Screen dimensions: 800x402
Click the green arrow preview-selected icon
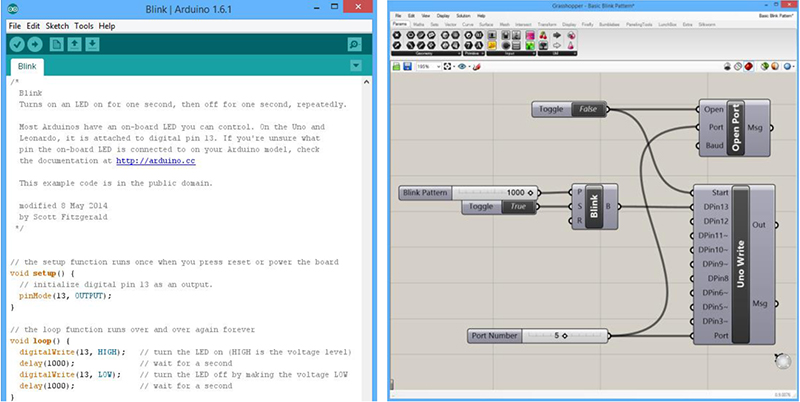click(765, 66)
